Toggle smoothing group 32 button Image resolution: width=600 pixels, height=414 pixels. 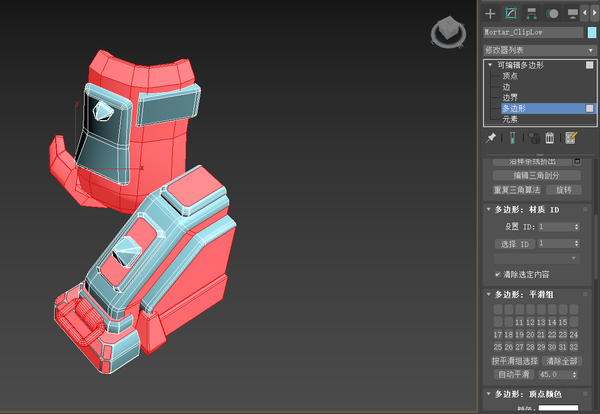[573, 347]
